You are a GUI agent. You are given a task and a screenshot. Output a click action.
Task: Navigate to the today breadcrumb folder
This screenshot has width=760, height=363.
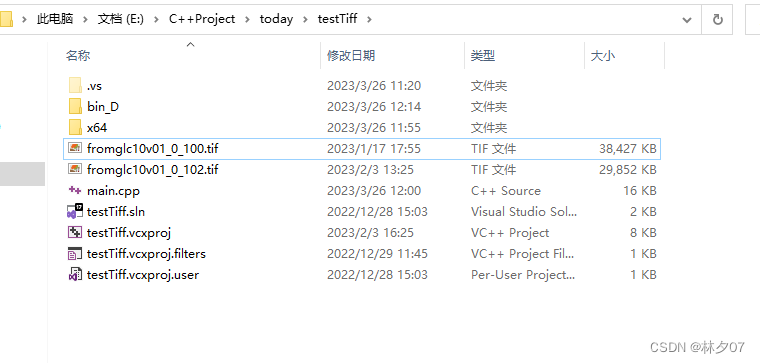(x=276, y=19)
